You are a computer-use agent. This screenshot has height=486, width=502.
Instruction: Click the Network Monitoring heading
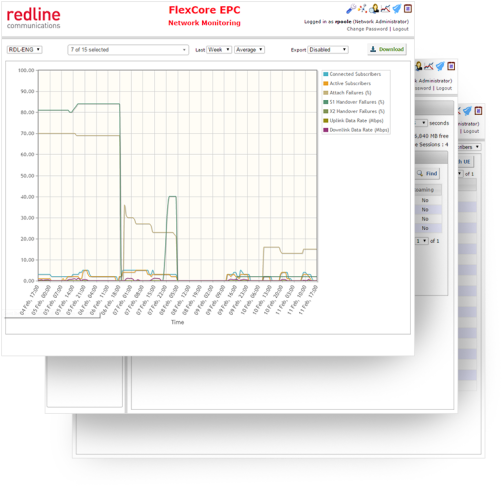[204, 23]
